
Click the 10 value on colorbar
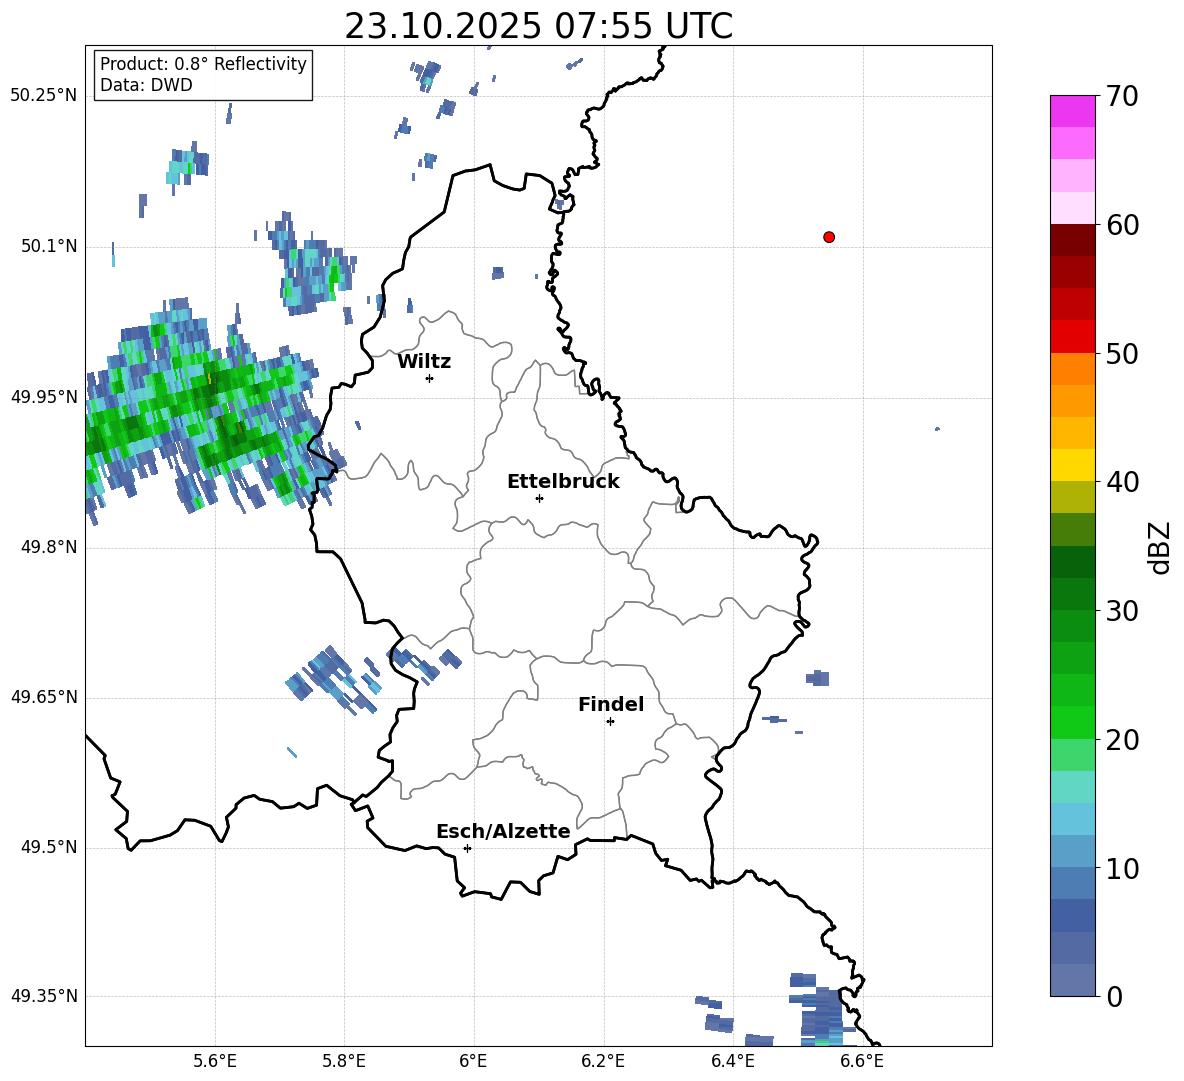coord(1121,868)
